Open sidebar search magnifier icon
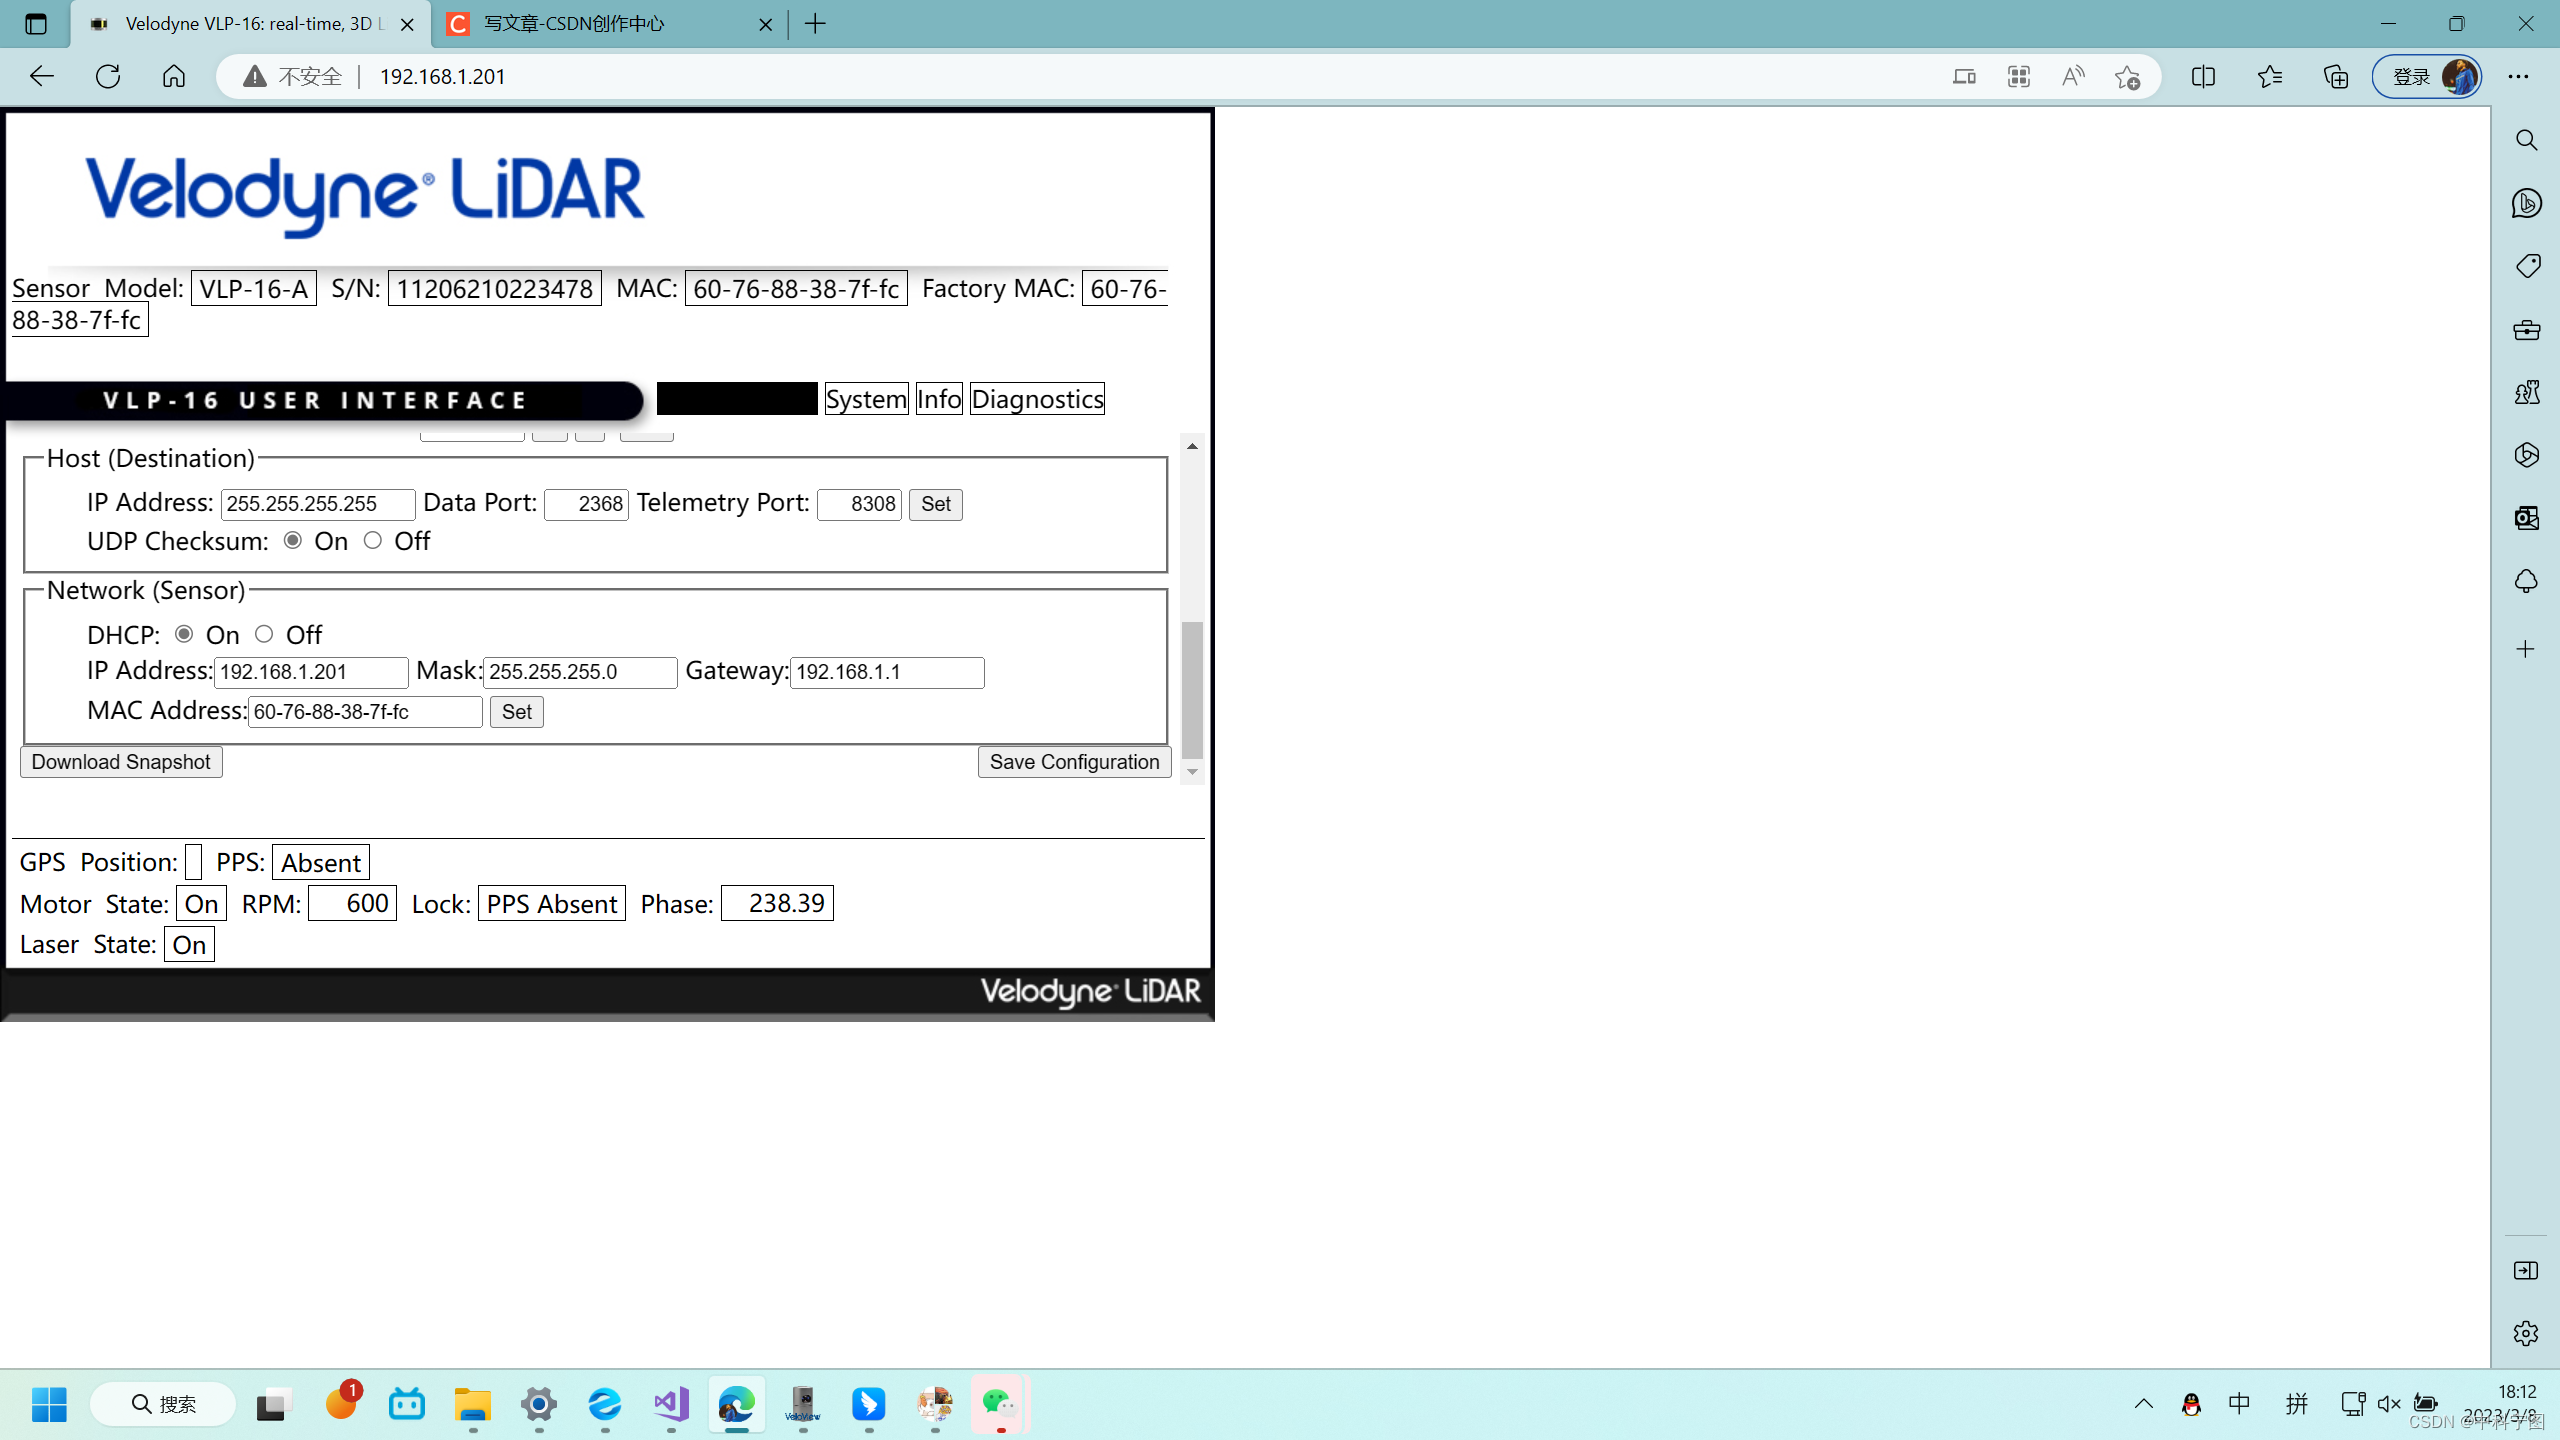This screenshot has height=1440, width=2560. [2526, 140]
